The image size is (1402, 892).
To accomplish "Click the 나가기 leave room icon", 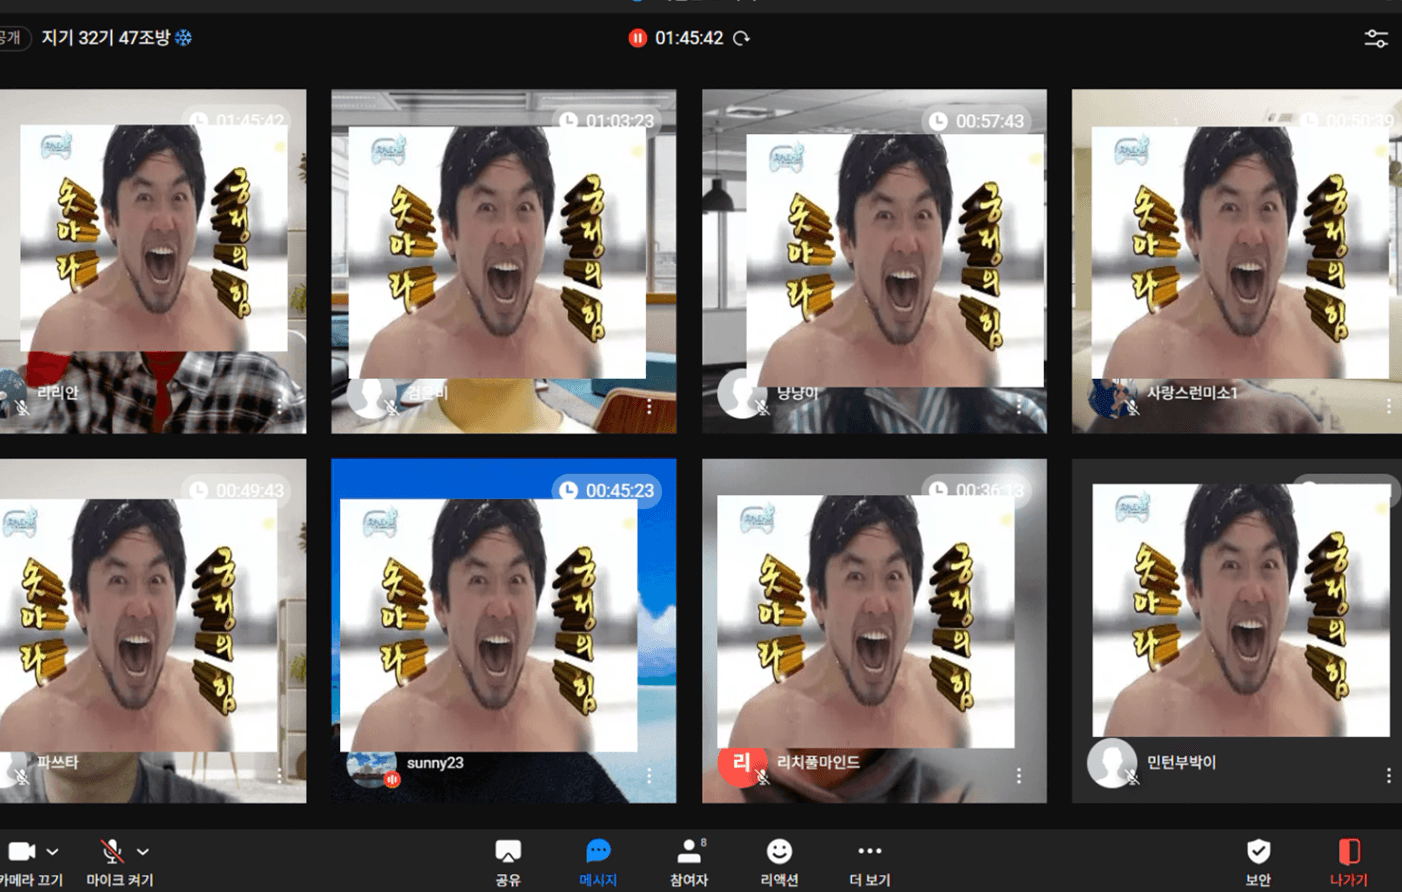I will [x=1349, y=853].
